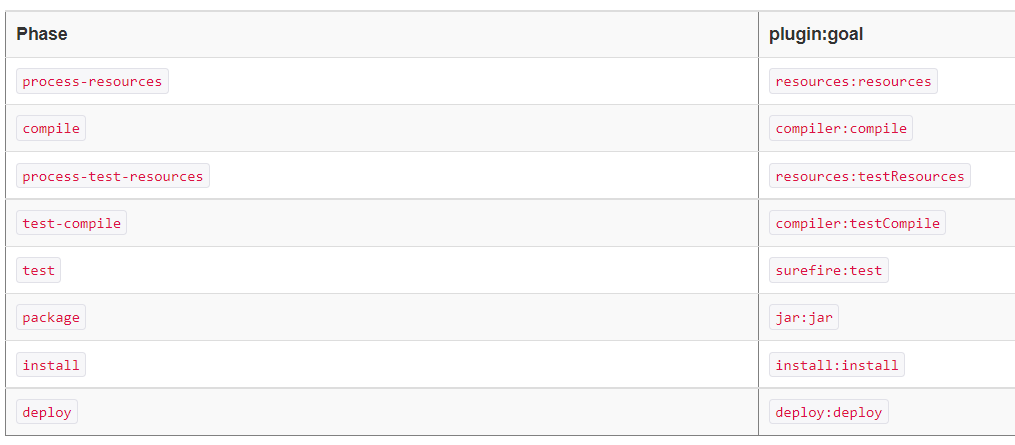Select the deploy phase tag

pyautogui.click(x=47, y=412)
